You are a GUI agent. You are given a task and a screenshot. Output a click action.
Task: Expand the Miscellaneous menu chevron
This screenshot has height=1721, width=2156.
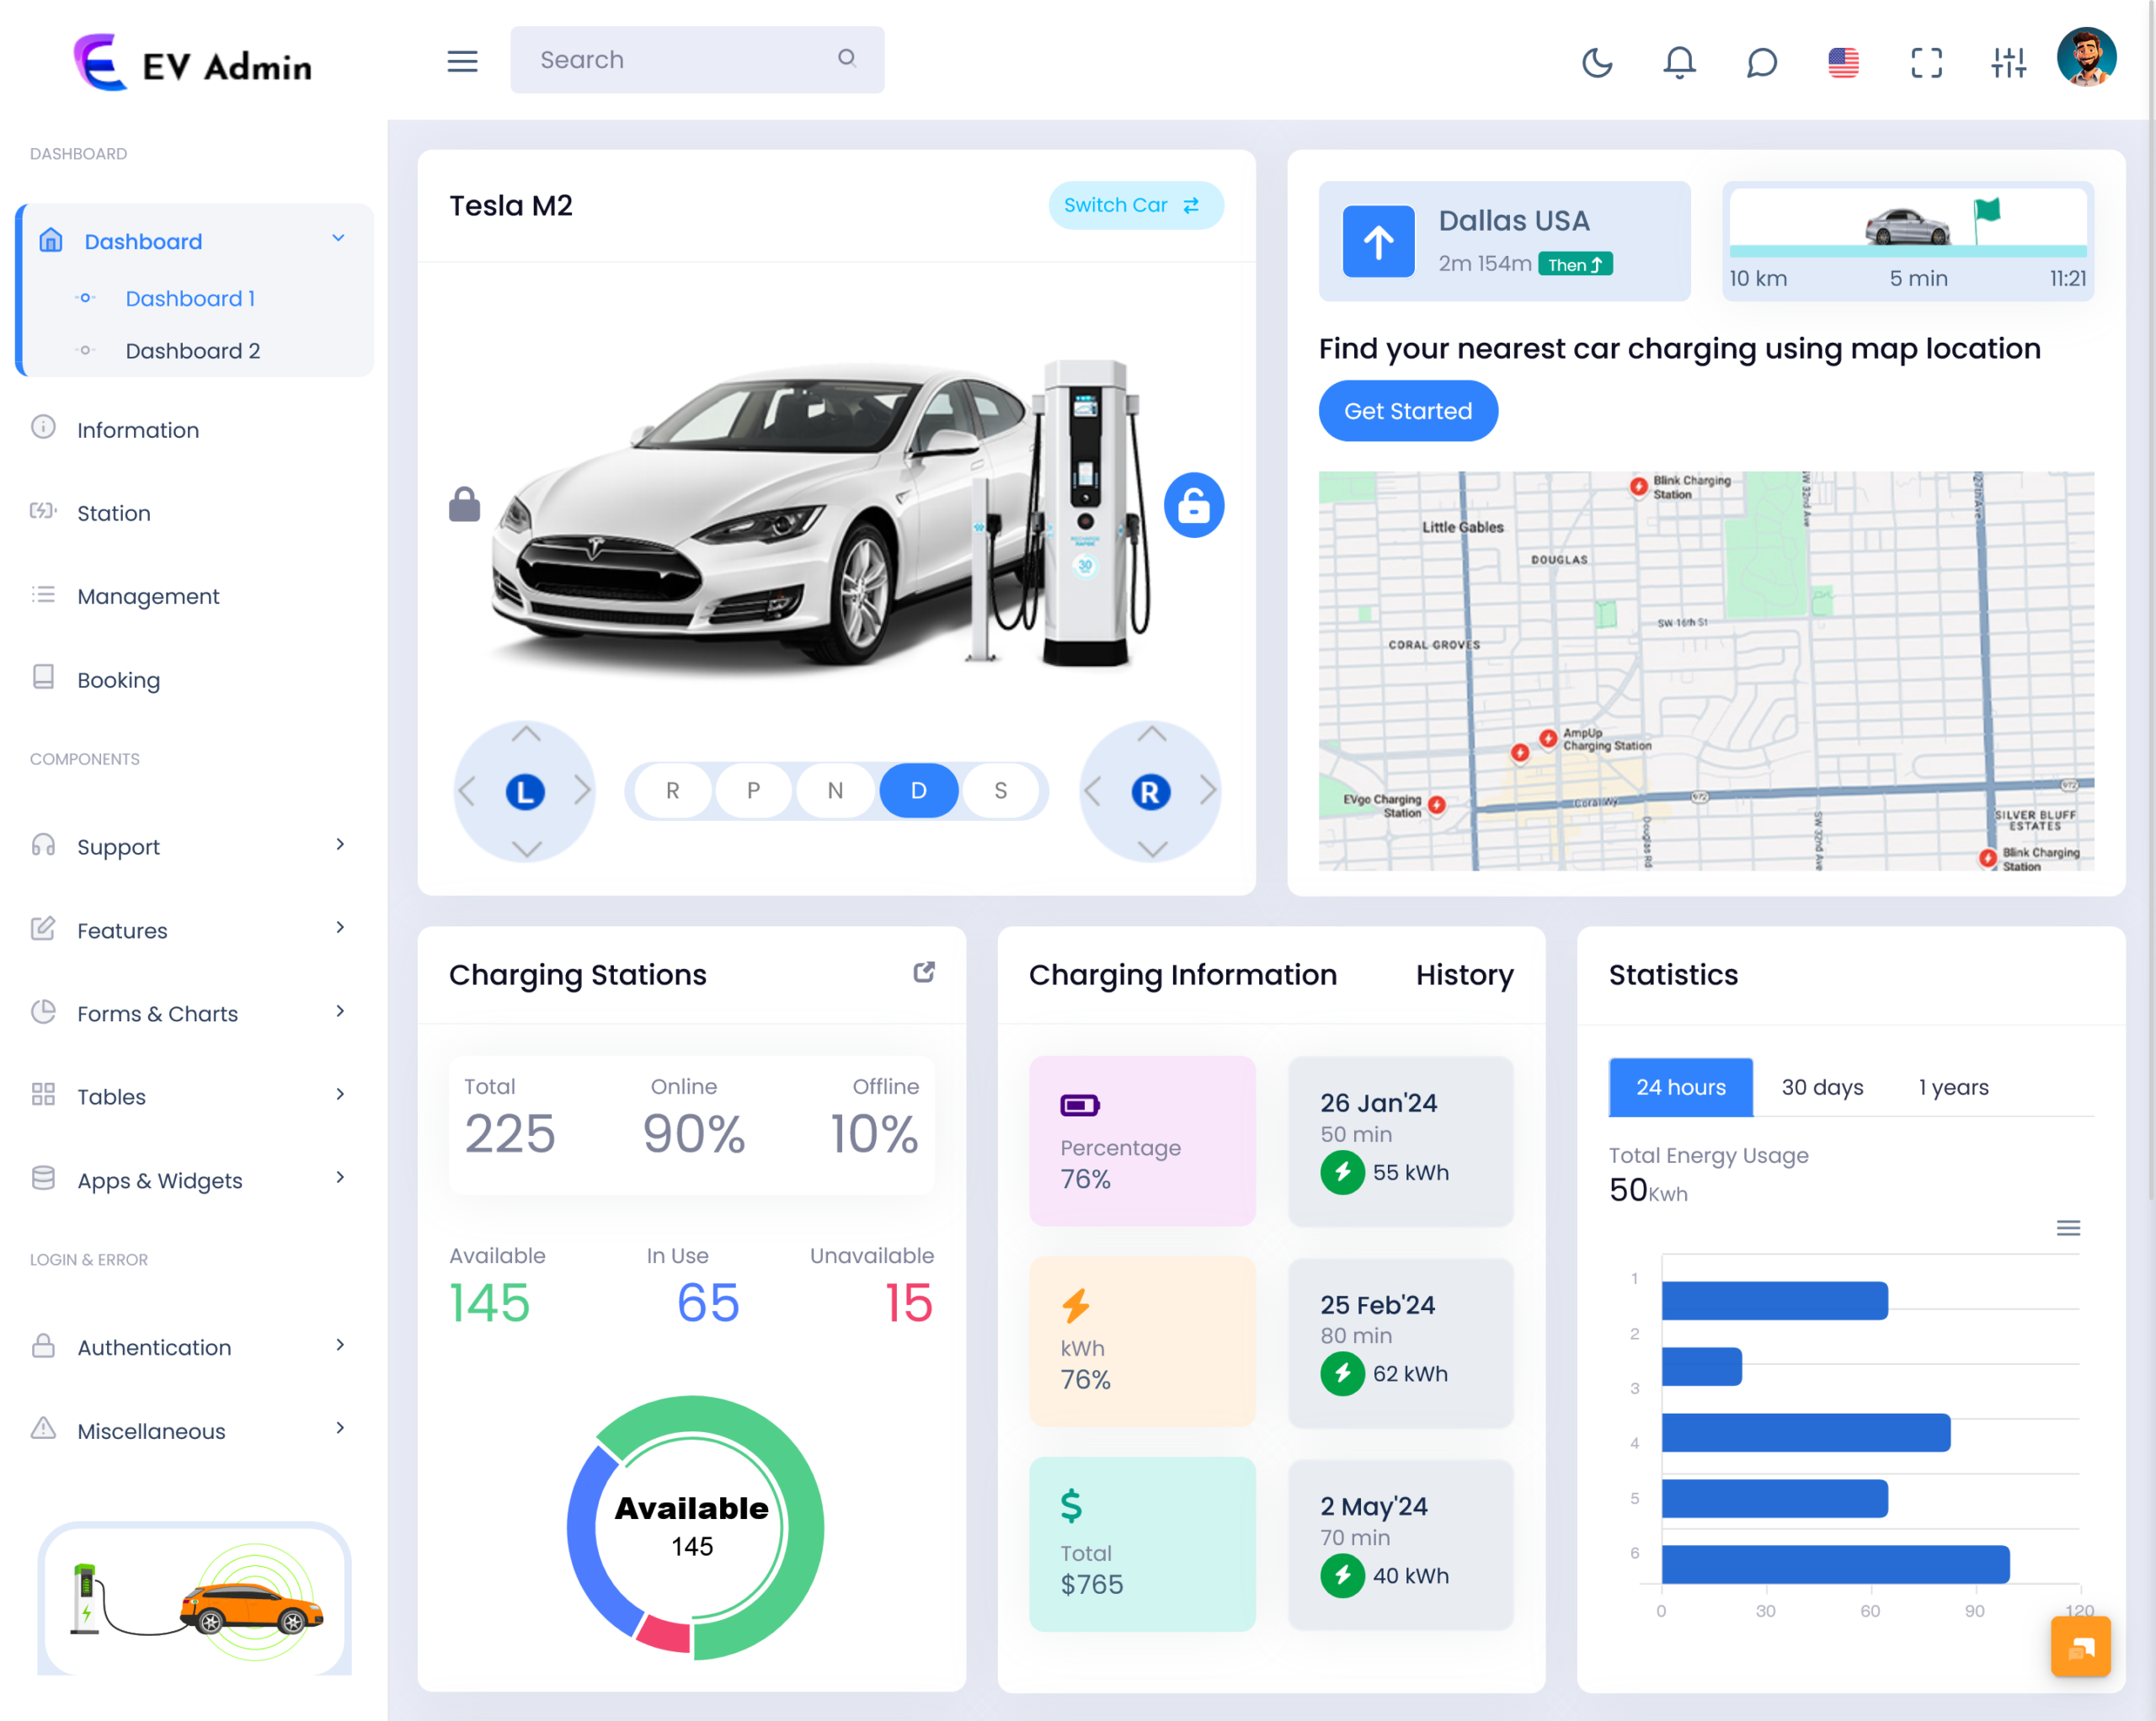tap(340, 1428)
